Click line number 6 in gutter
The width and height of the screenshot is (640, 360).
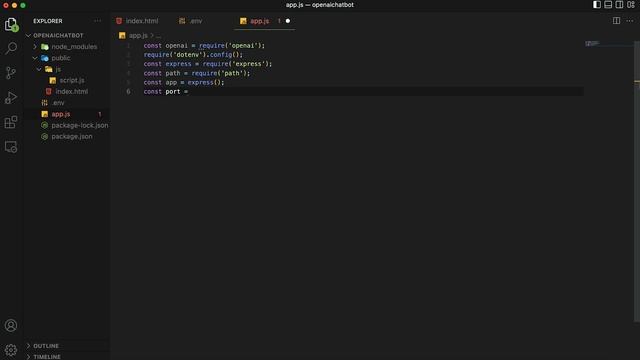[x=128, y=91]
